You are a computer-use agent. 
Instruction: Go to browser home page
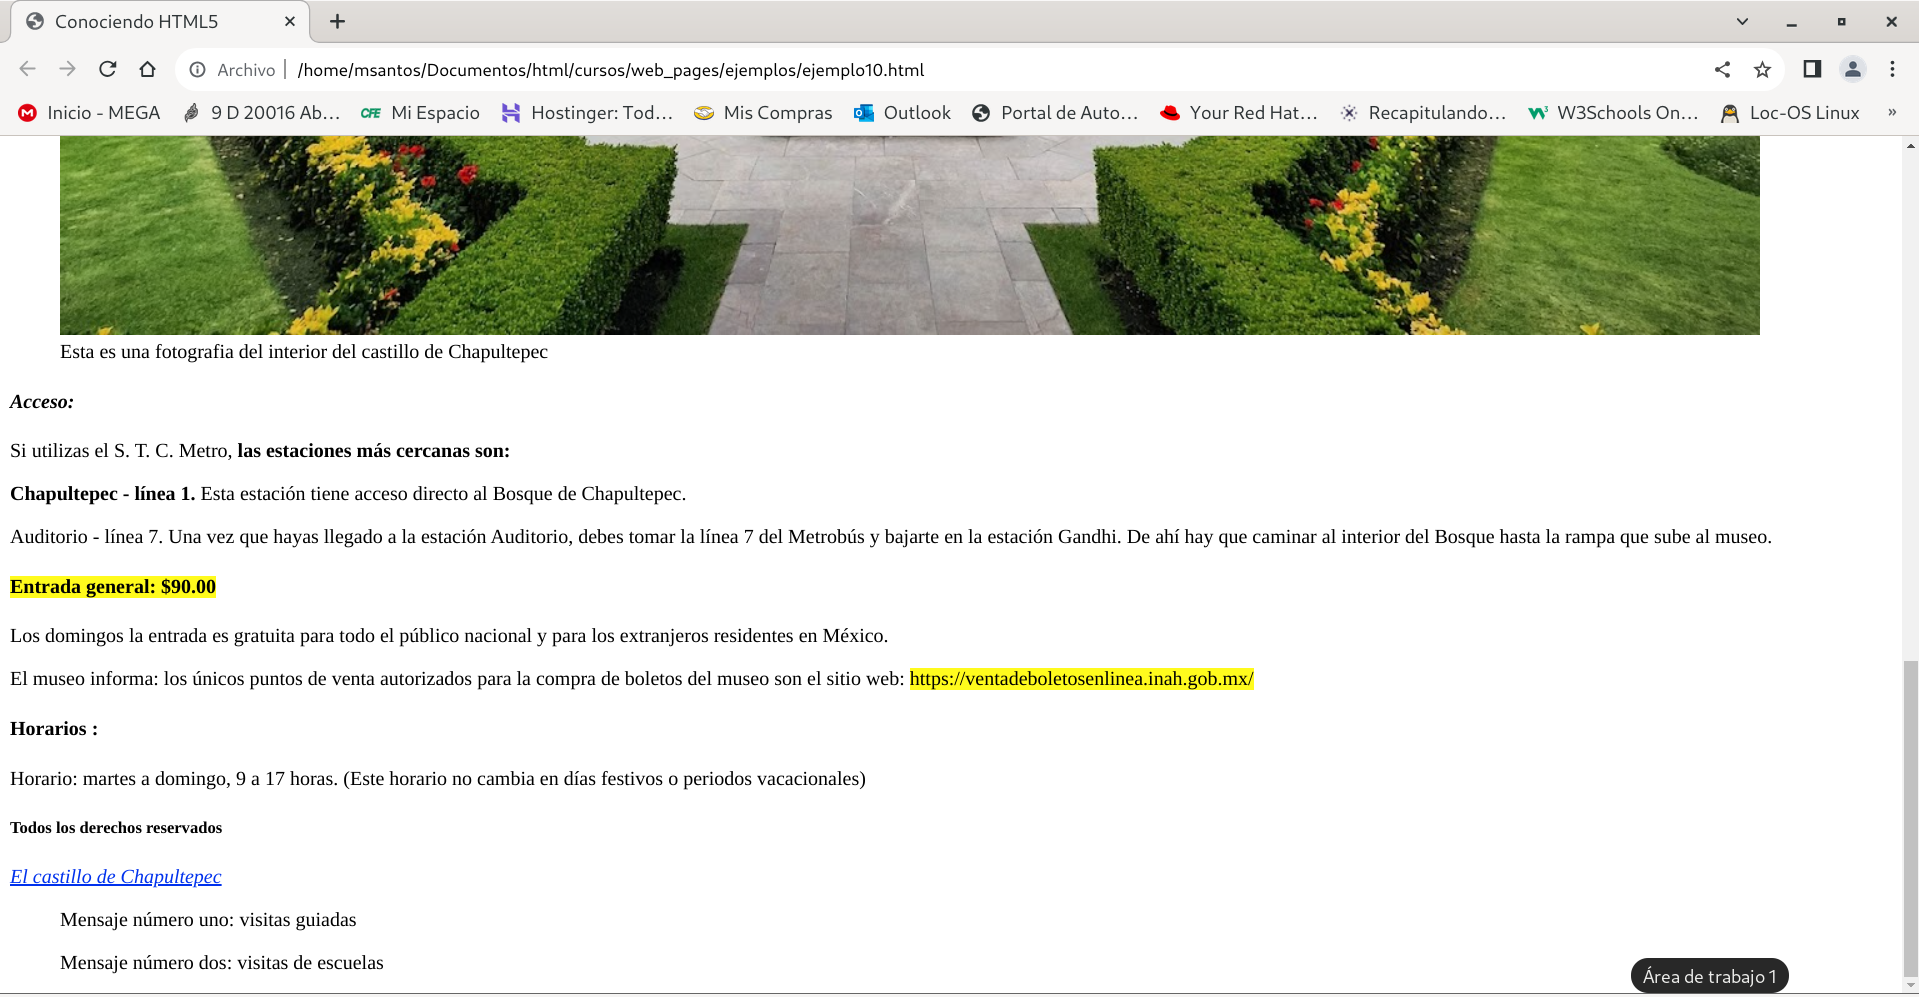point(148,69)
